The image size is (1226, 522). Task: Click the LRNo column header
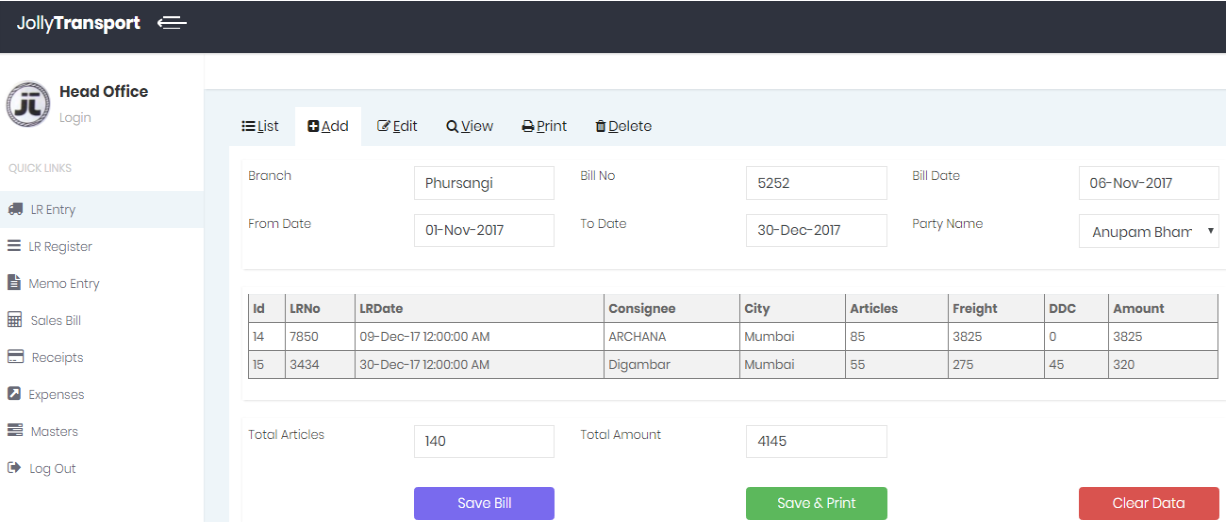[320, 308]
